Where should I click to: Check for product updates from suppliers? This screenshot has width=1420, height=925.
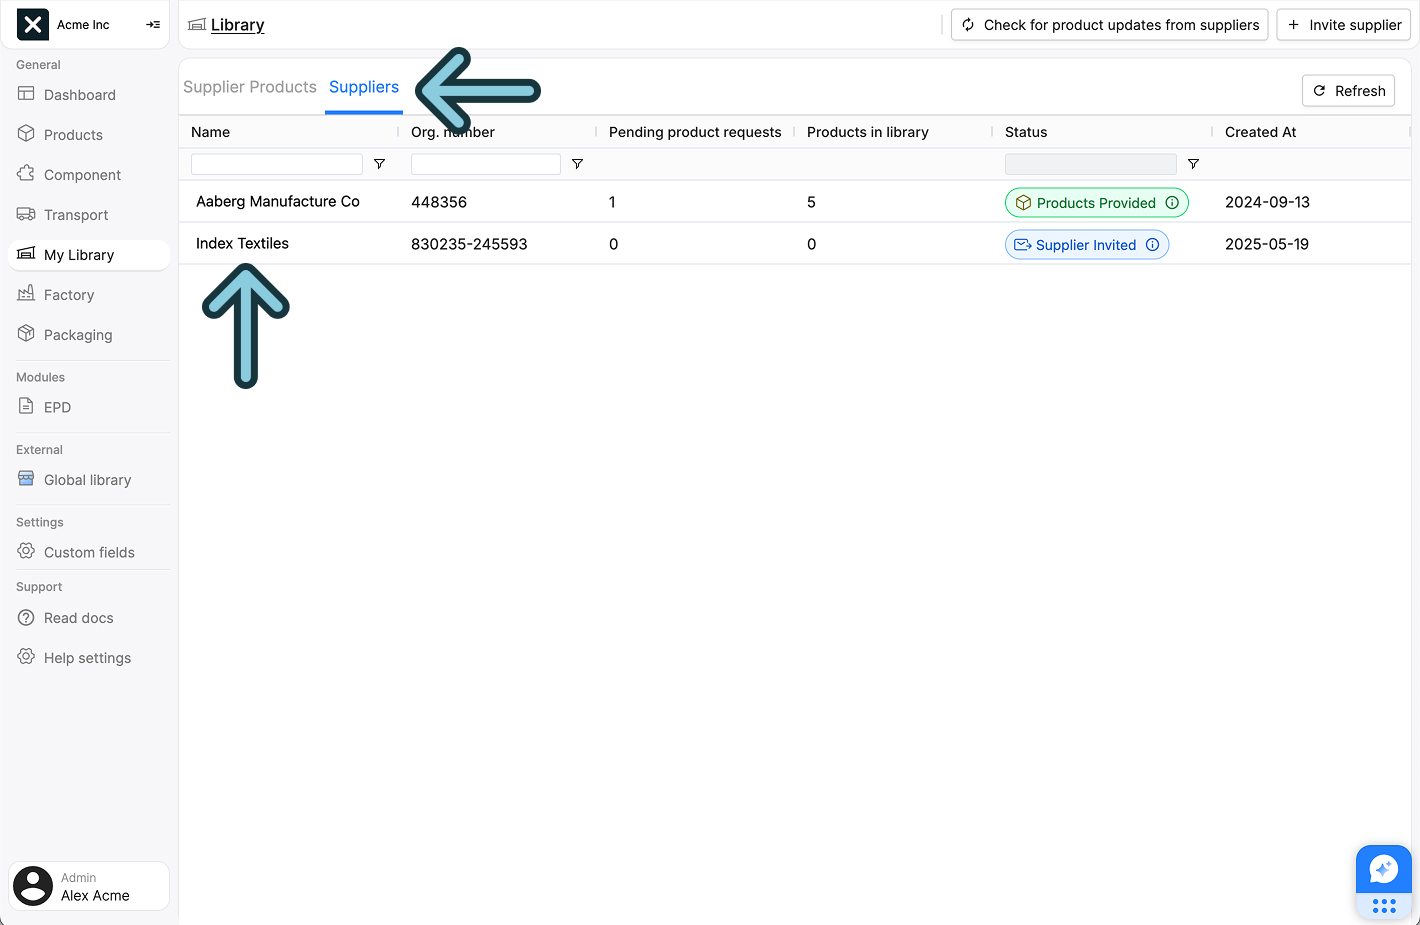(x=1109, y=25)
